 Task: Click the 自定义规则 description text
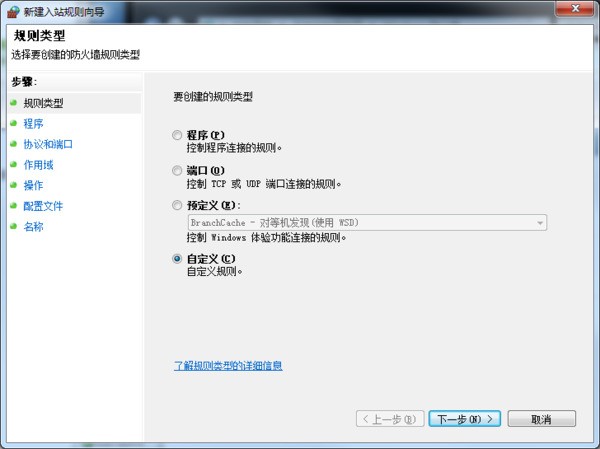coord(214,272)
